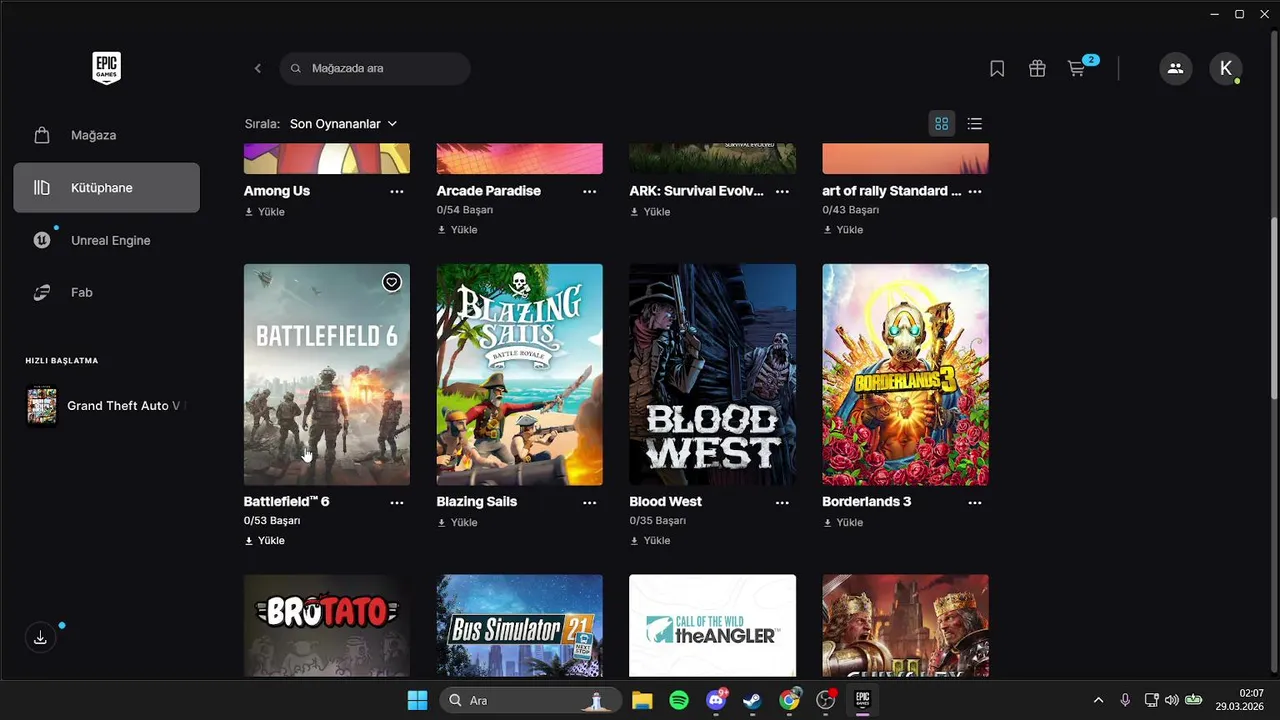Image resolution: width=1280 pixels, height=720 pixels.
Task: Open more options for ARK: Survival Evolved
Action: [782, 191]
